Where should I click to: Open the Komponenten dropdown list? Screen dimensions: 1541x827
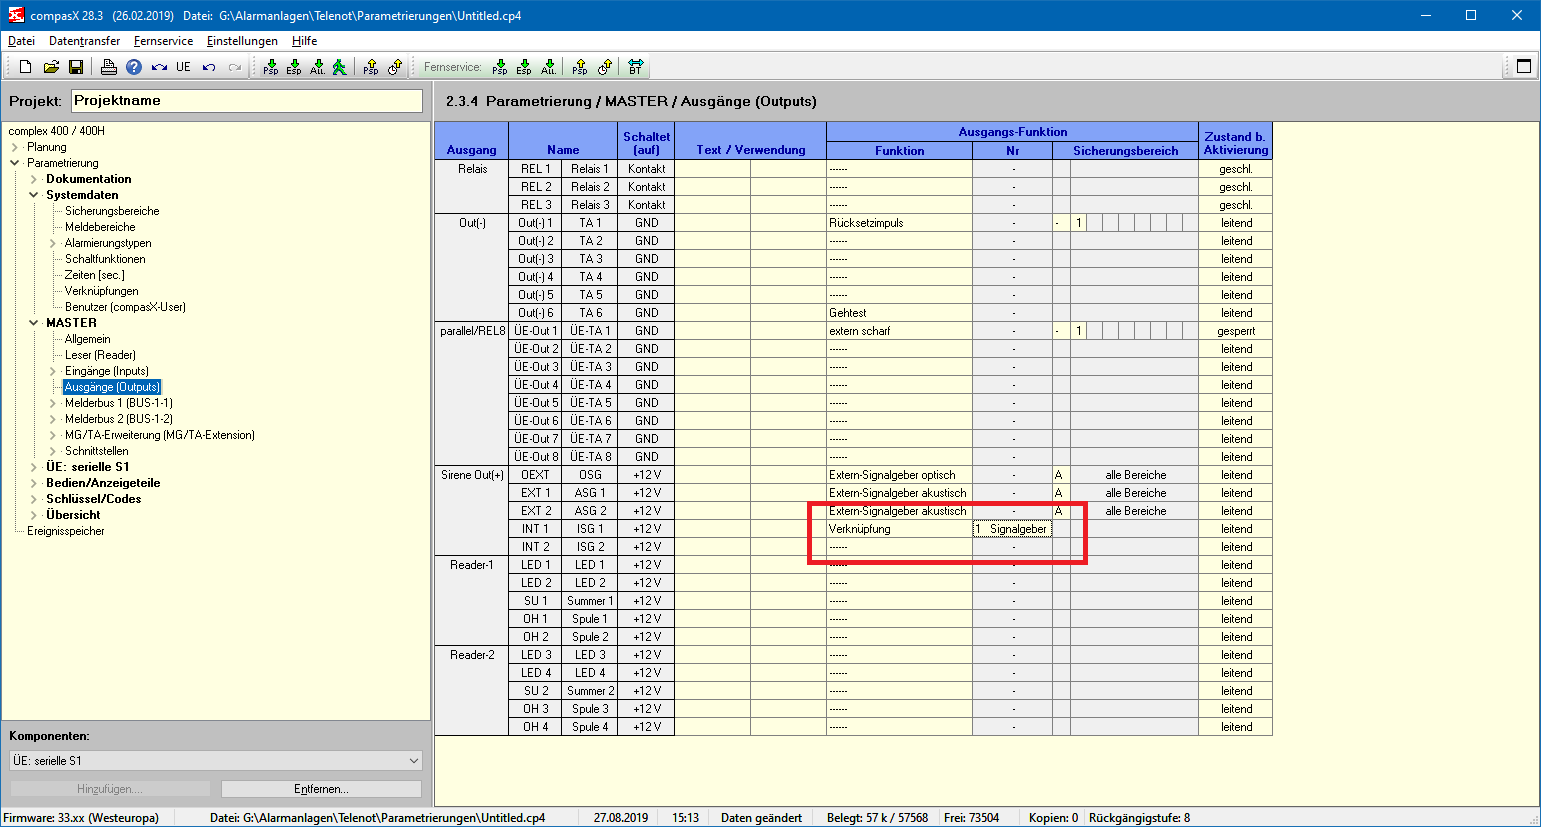[414, 761]
